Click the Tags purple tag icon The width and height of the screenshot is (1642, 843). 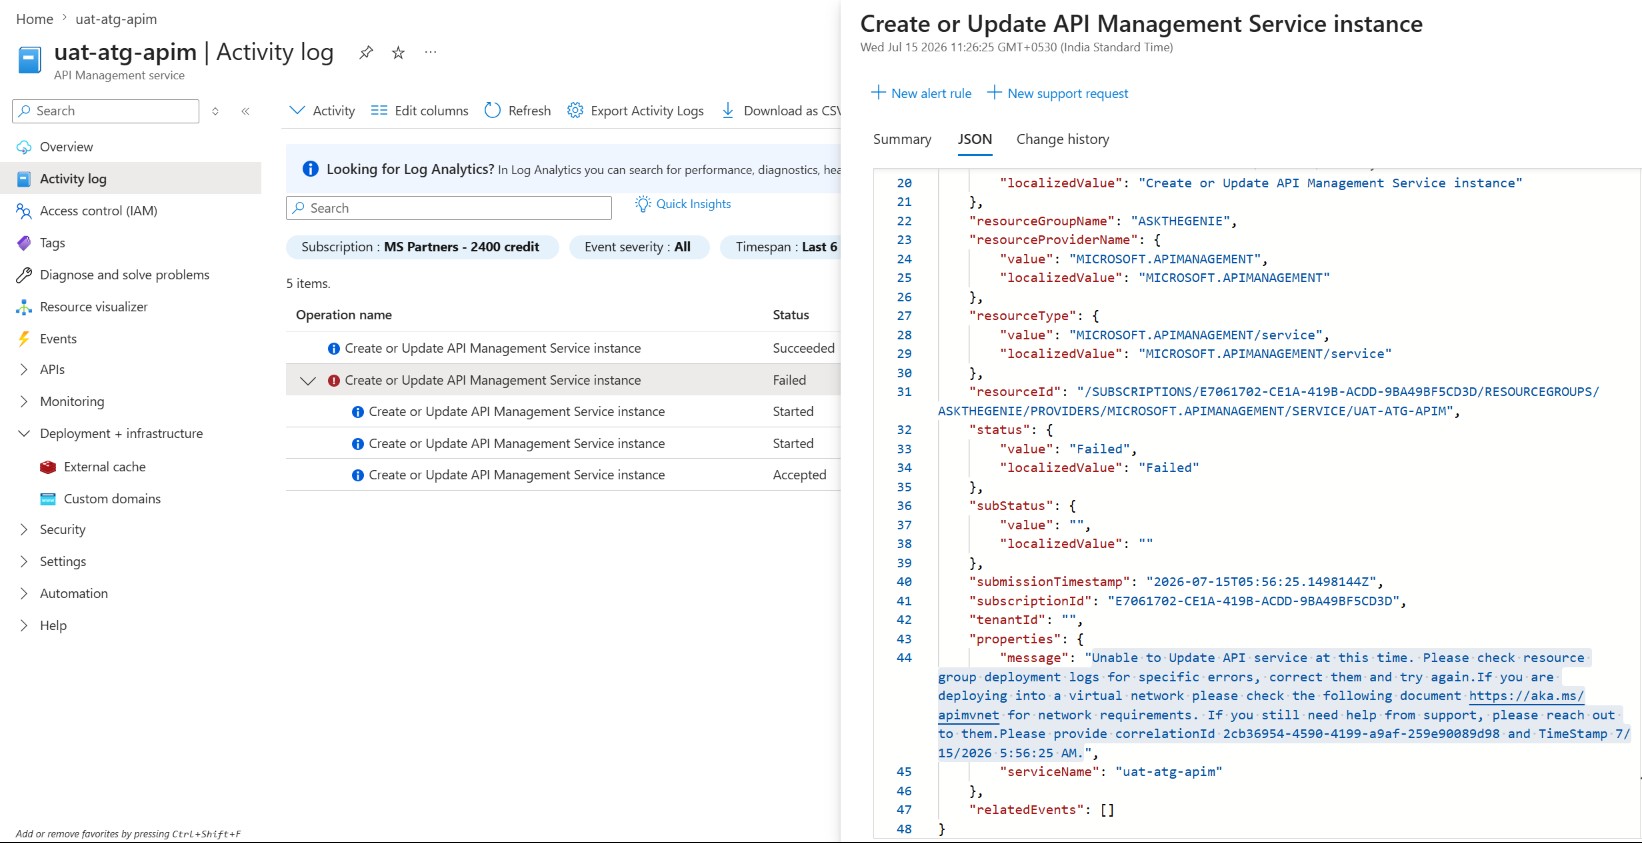(x=24, y=243)
